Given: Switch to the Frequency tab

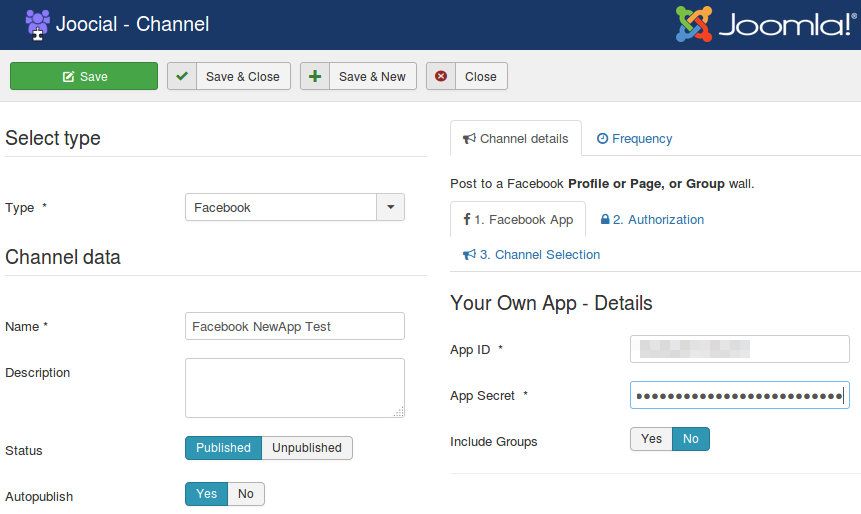Looking at the screenshot, I should (635, 138).
